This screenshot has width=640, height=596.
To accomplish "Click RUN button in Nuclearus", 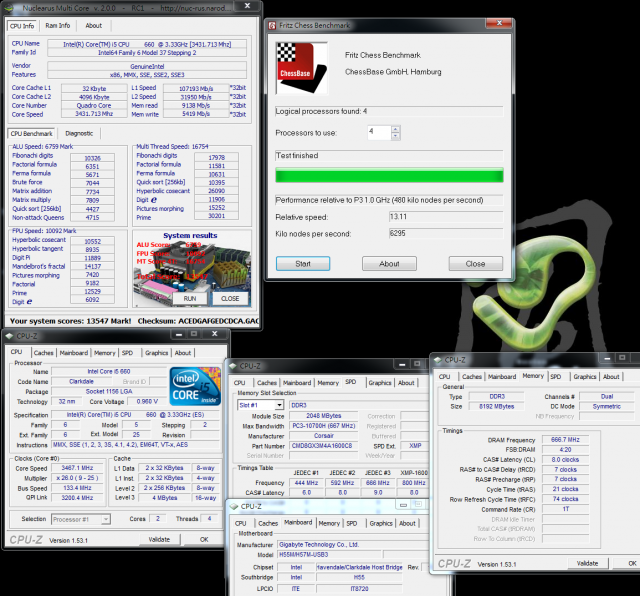I will point(190,298).
